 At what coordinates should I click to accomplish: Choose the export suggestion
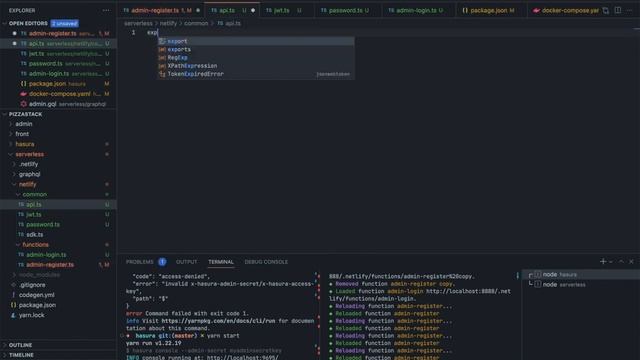coord(256,41)
